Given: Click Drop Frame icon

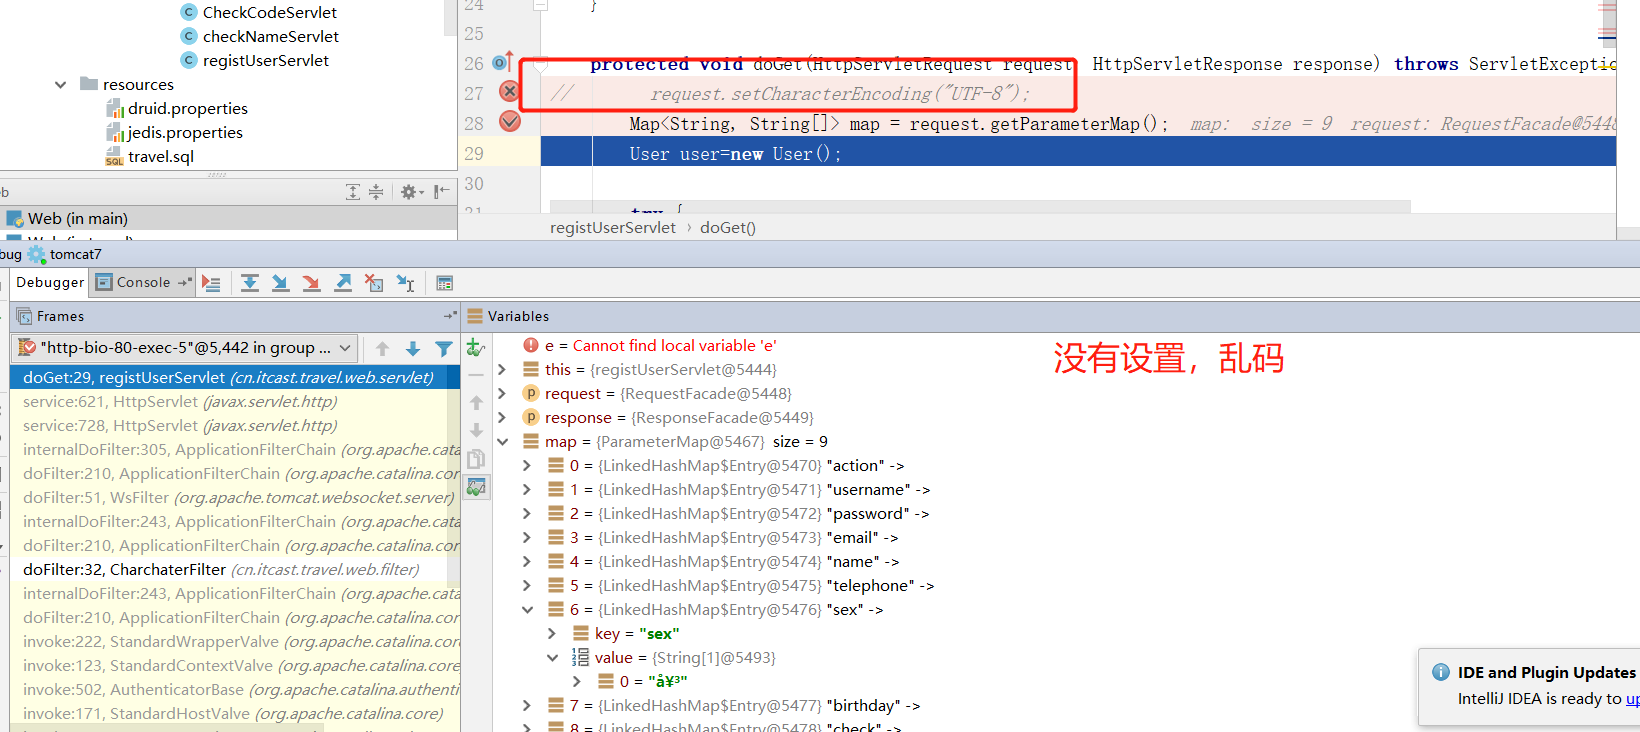Looking at the screenshot, I should 374,283.
